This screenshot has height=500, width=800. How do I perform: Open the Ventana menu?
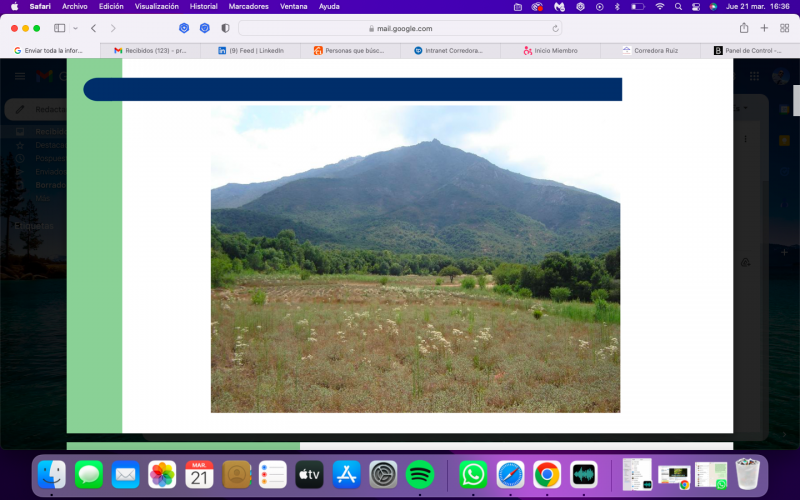coord(293,7)
